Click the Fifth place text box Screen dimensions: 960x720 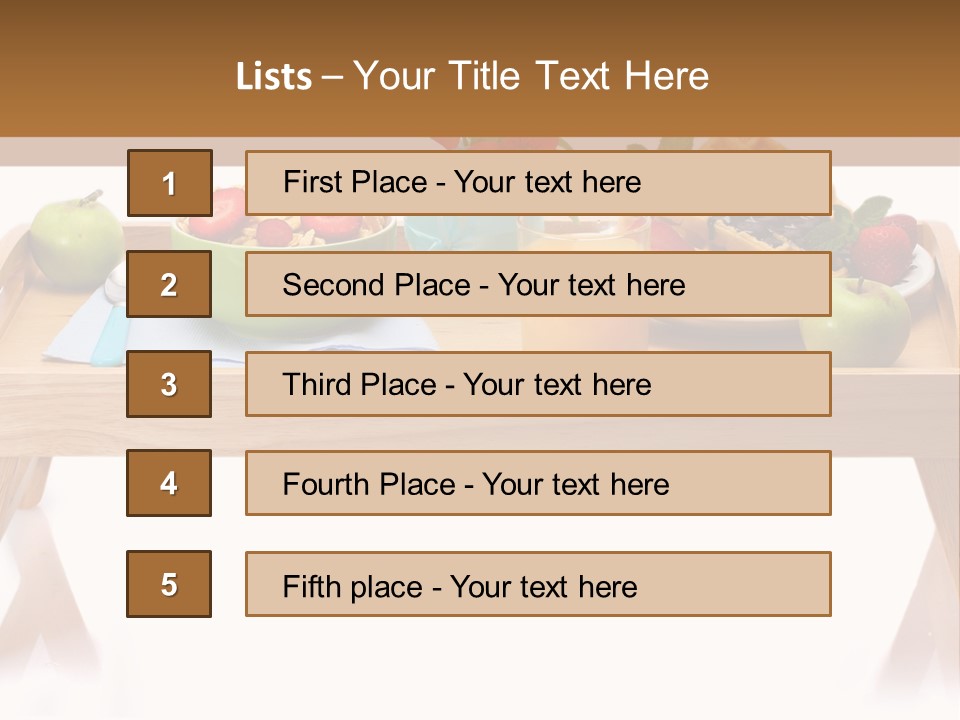(x=538, y=584)
